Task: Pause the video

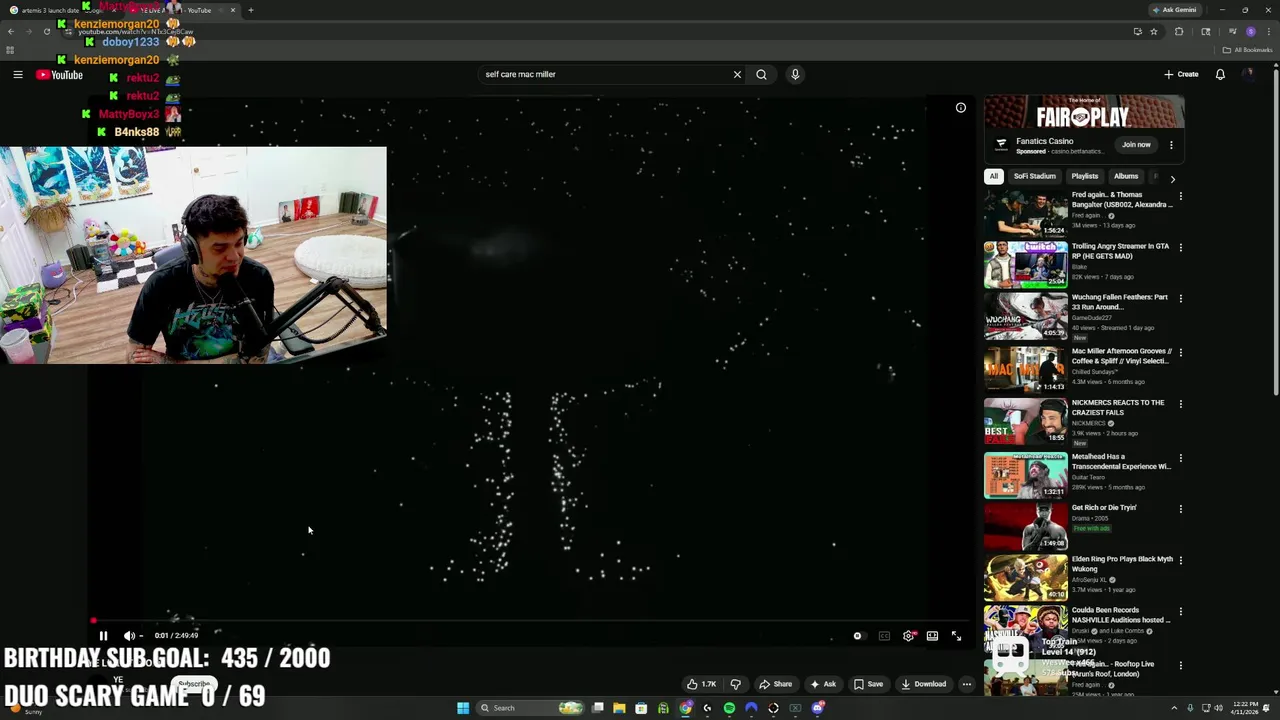Action: click(103, 635)
